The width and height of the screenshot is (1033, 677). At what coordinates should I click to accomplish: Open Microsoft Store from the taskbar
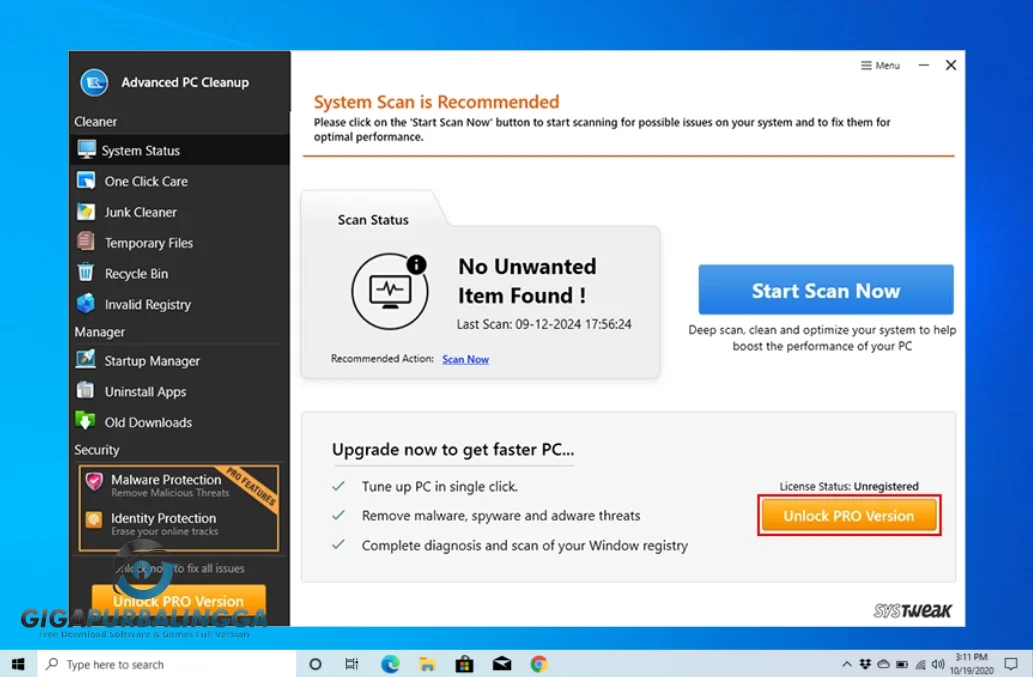tap(464, 664)
